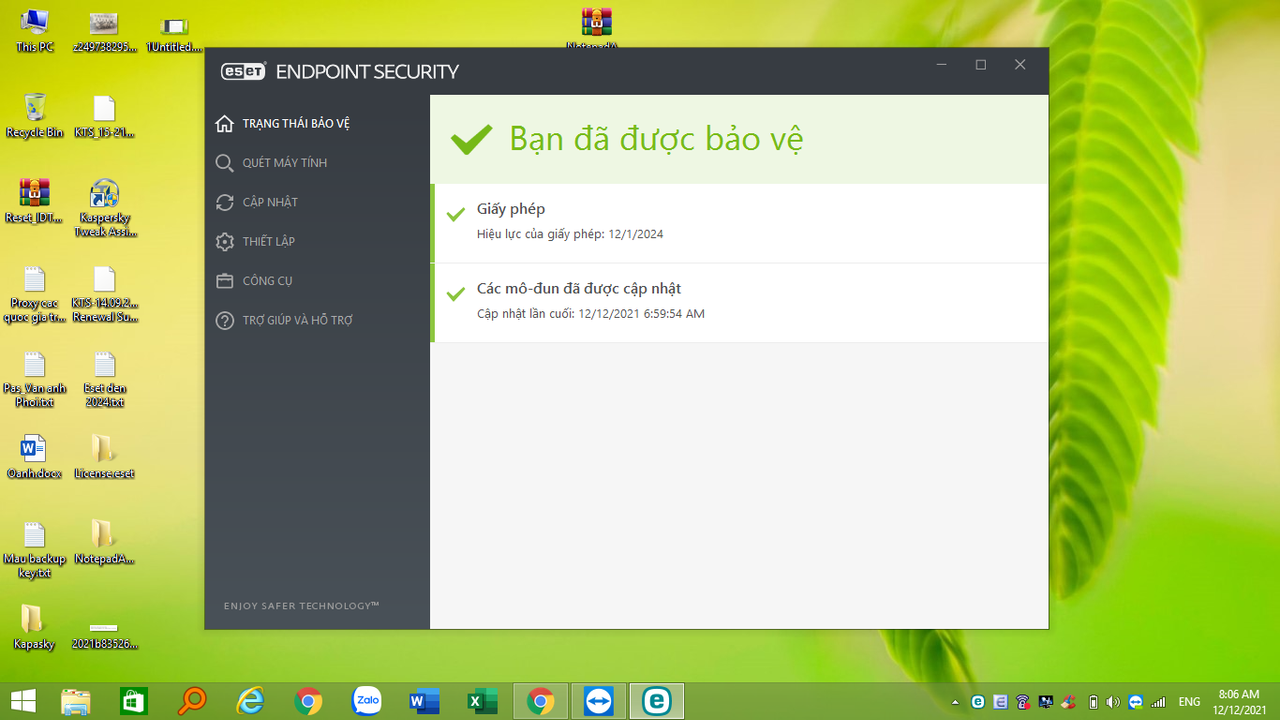Switch ENG input language indicator

click(x=1190, y=702)
